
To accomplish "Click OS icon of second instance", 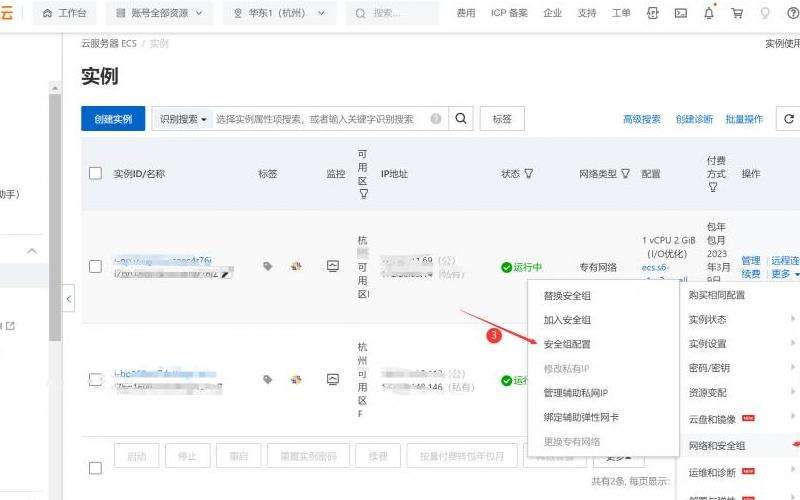I will pos(296,379).
